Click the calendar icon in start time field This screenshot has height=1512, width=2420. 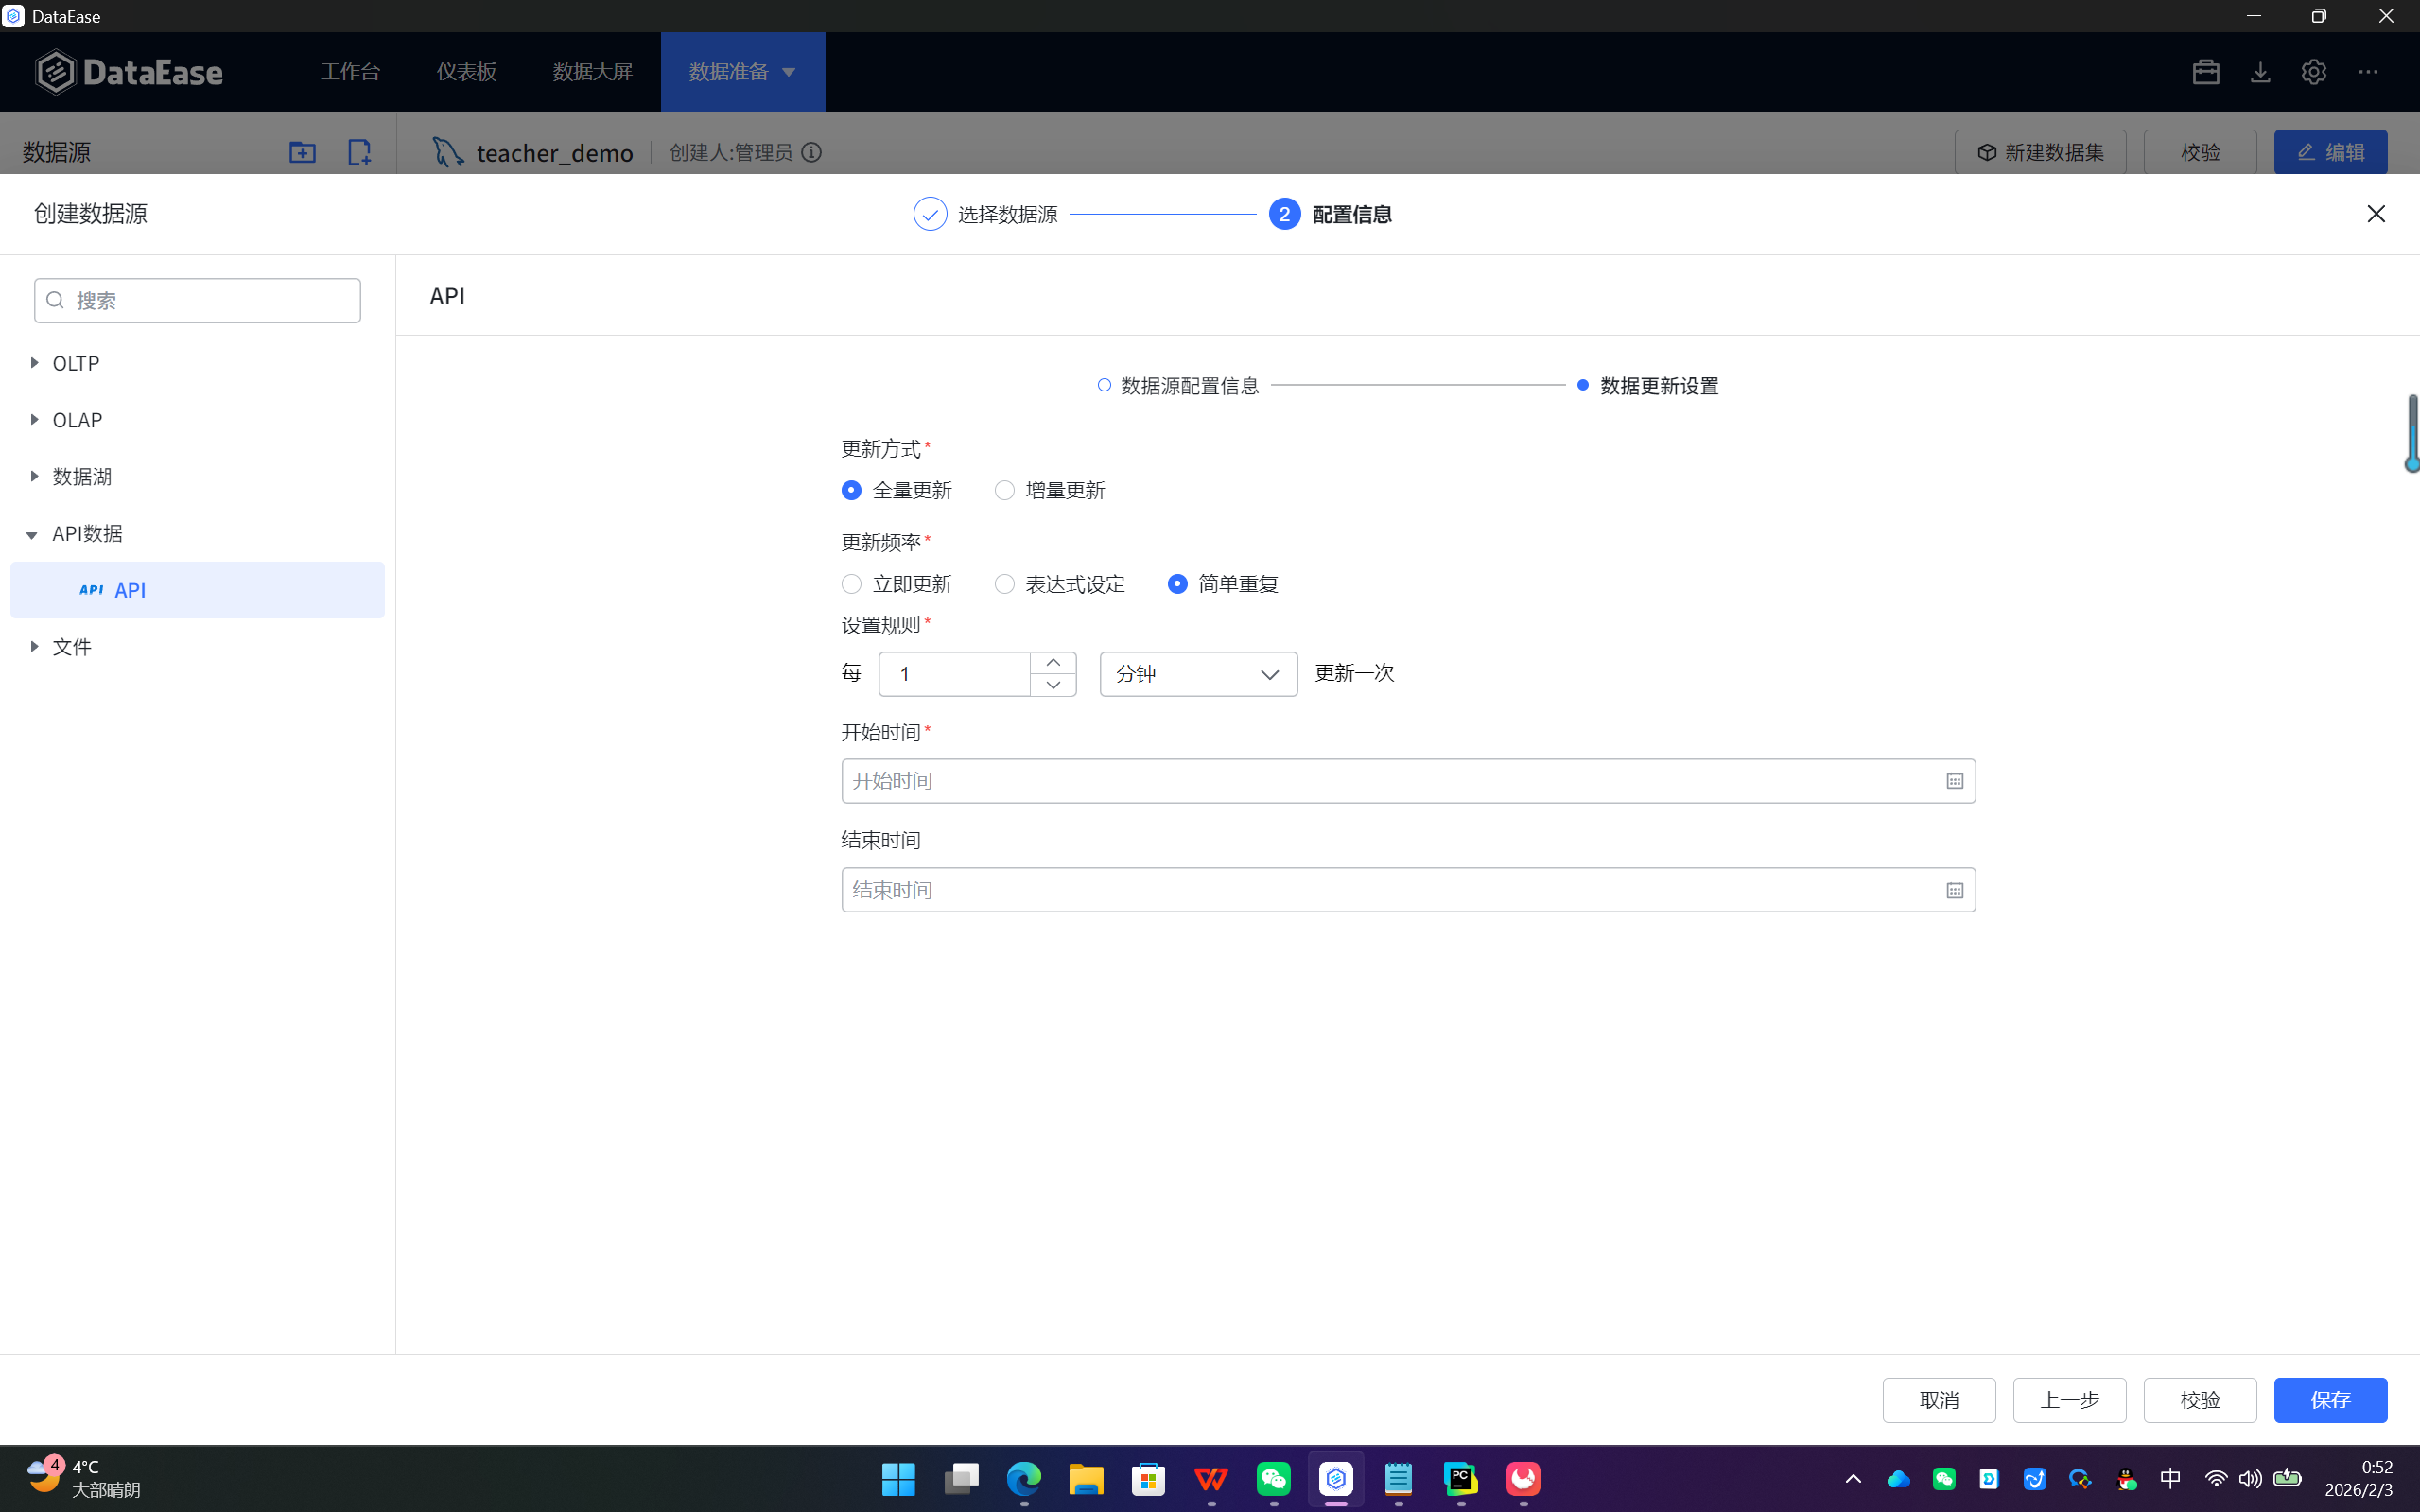click(x=1954, y=781)
